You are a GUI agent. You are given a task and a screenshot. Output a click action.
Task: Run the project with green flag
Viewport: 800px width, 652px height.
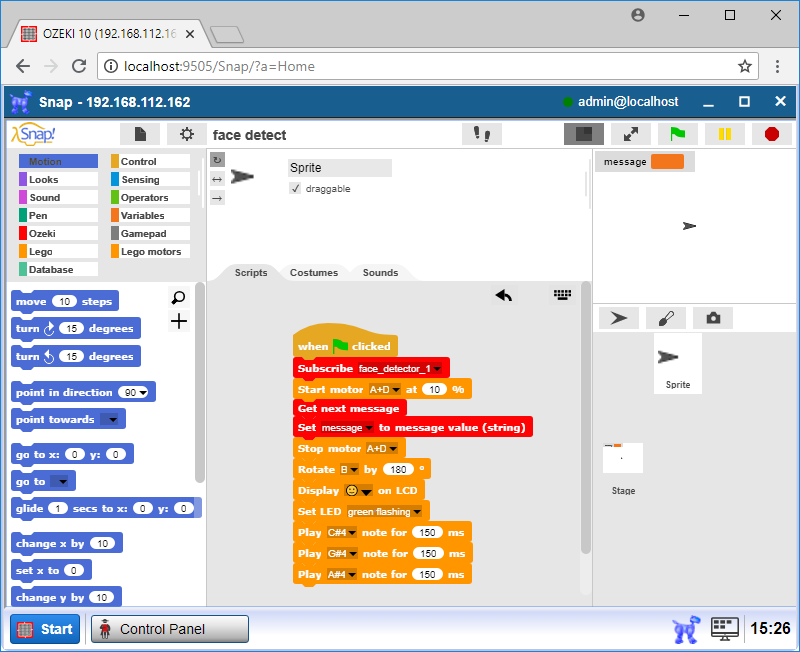[x=678, y=134]
